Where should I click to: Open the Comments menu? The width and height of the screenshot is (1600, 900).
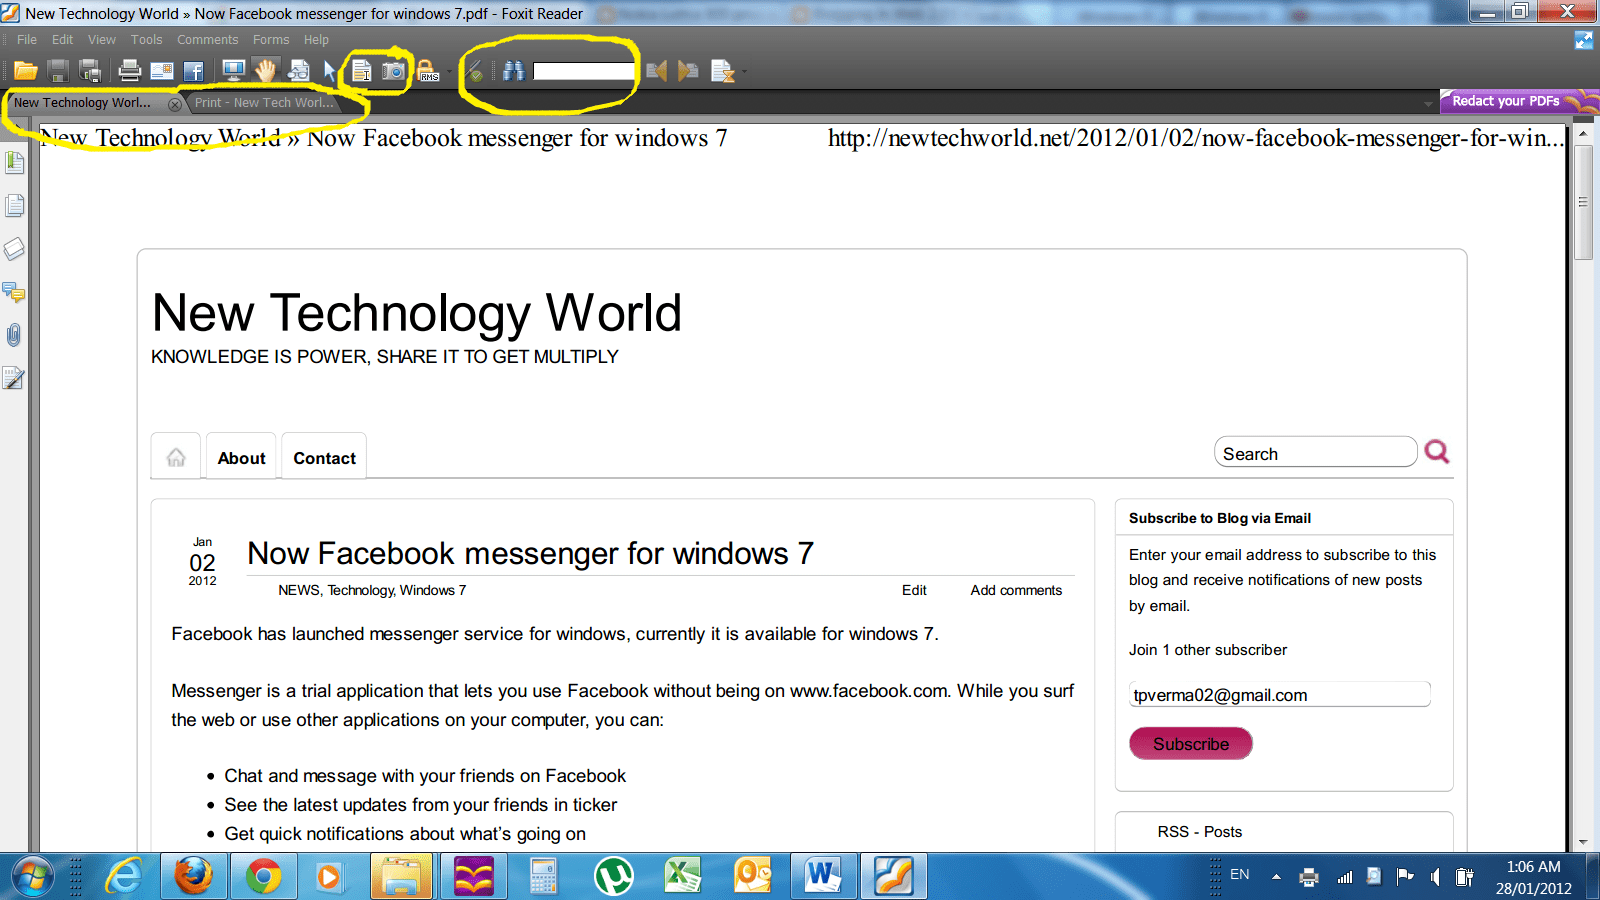pyautogui.click(x=208, y=40)
